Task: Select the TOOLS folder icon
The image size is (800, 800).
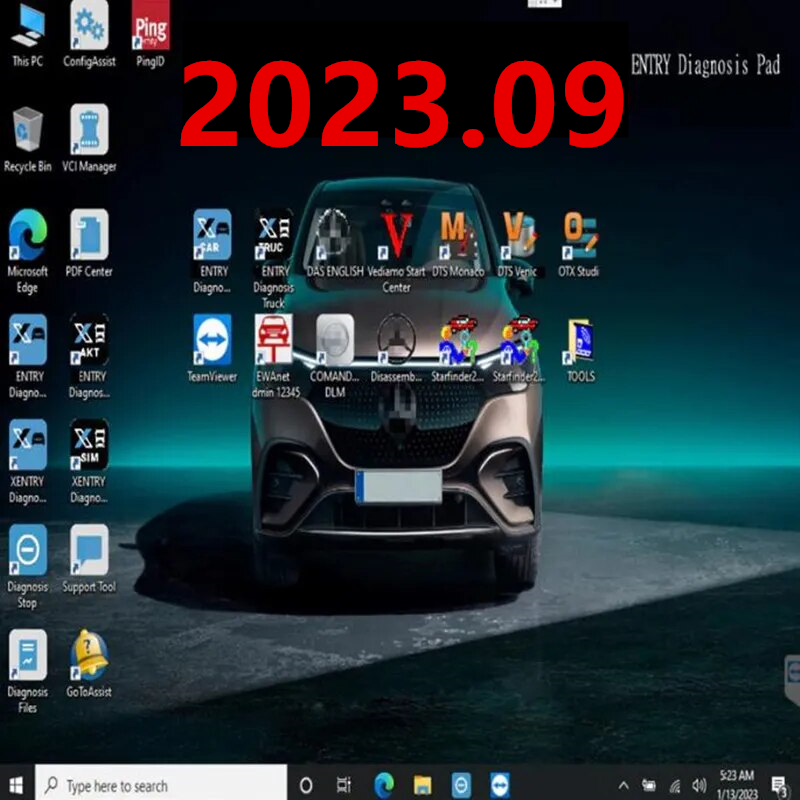Action: (581, 348)
